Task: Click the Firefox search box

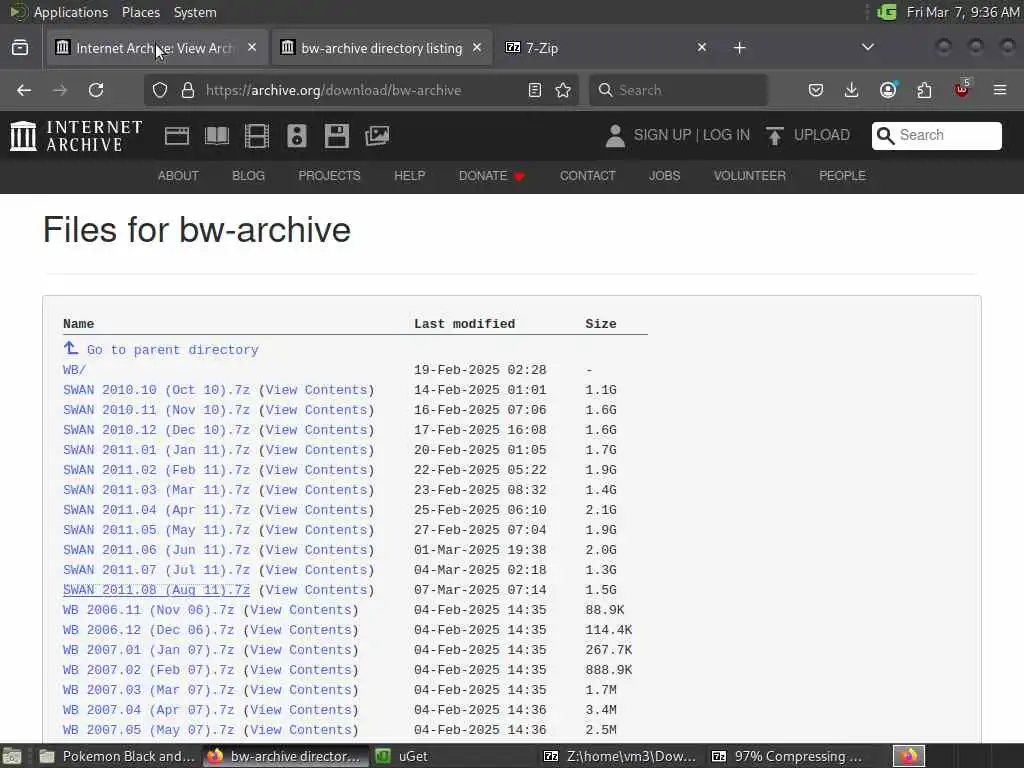Action: pyautogui.click(x=678, y=90)
